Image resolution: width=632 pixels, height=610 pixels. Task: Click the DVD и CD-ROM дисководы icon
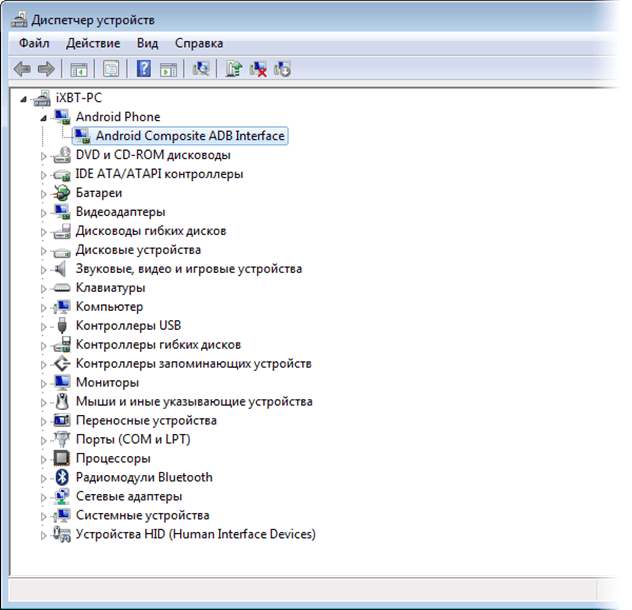pos(62,155)
